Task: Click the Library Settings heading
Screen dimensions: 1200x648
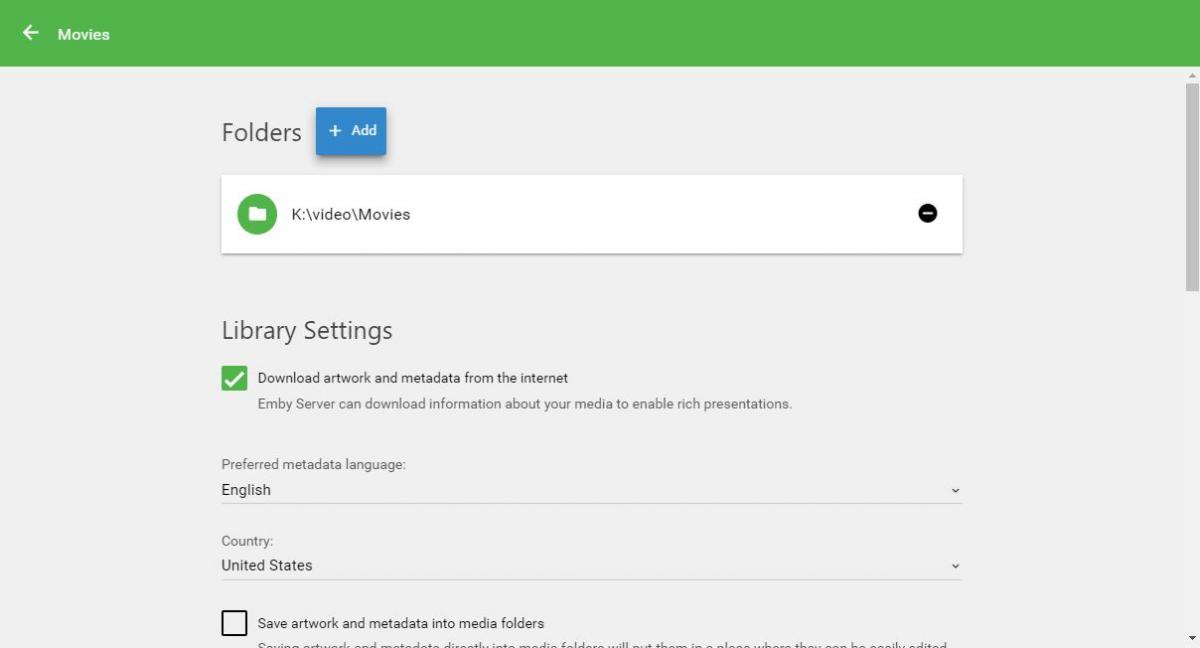Action: pyautogui.click(x=307, y=331)
